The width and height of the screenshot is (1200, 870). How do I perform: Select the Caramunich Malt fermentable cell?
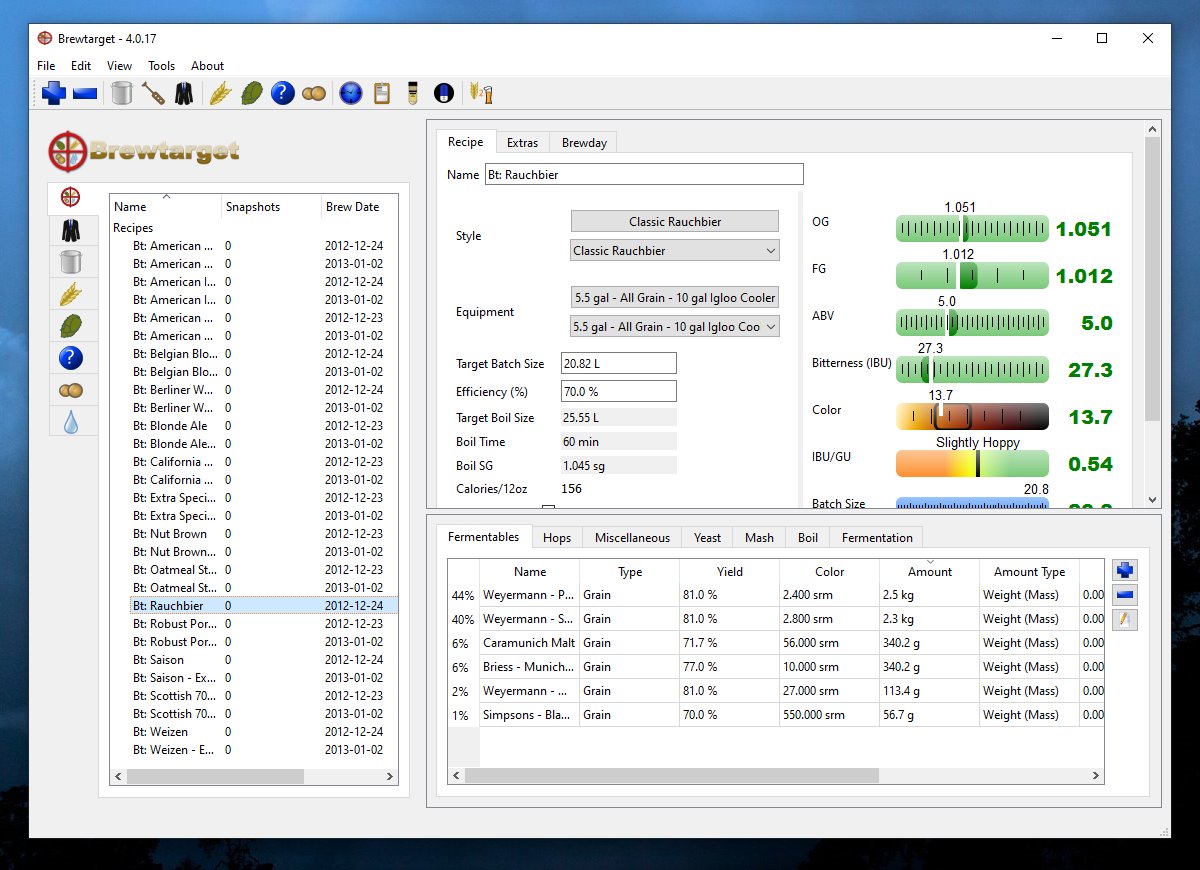coord(529,643)
